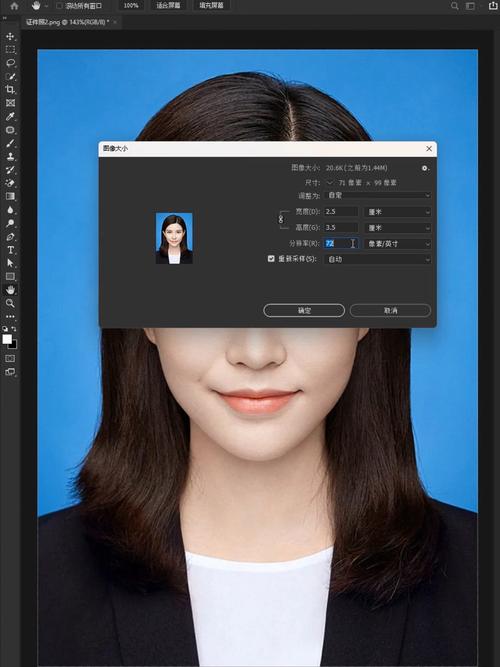Select the Pen tool

tap(10, 237)
